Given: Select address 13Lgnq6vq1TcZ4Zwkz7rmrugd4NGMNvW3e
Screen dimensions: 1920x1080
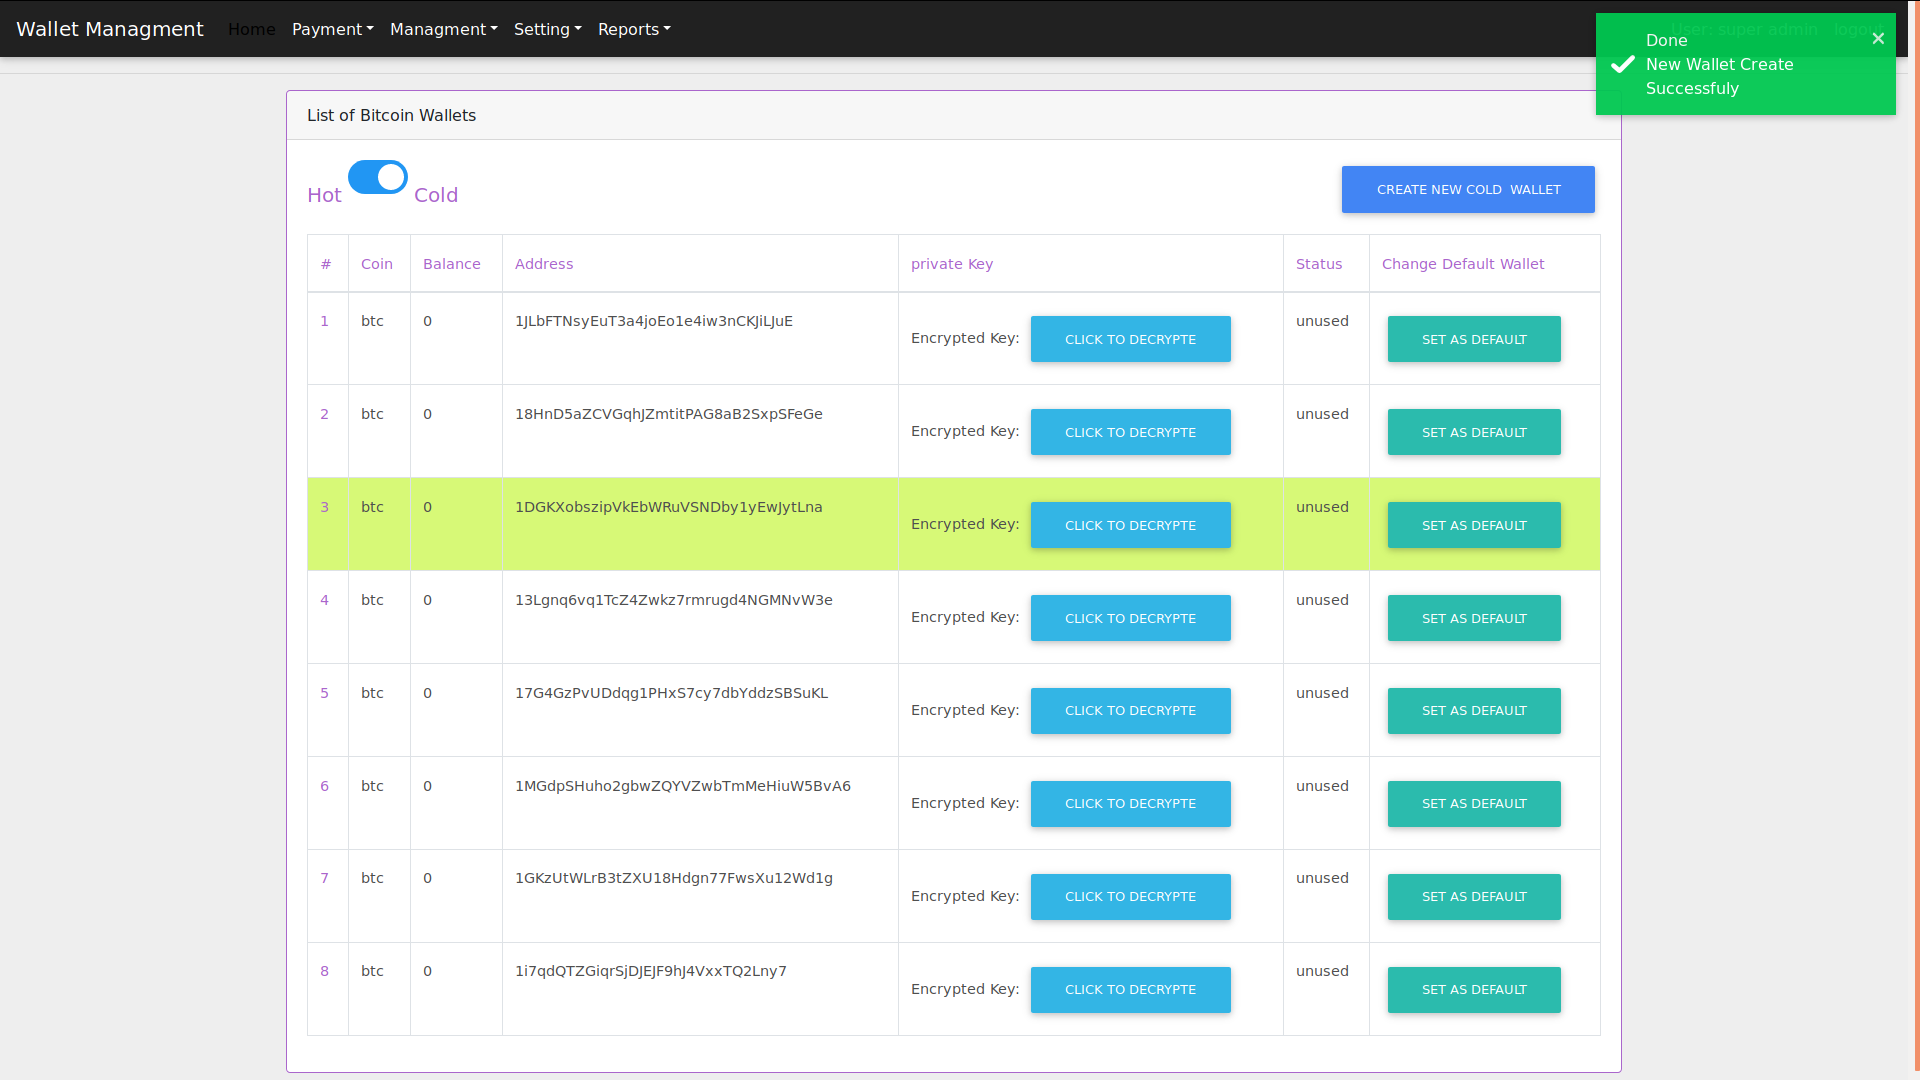Looking at the screenshot, I should click(674, 600).
